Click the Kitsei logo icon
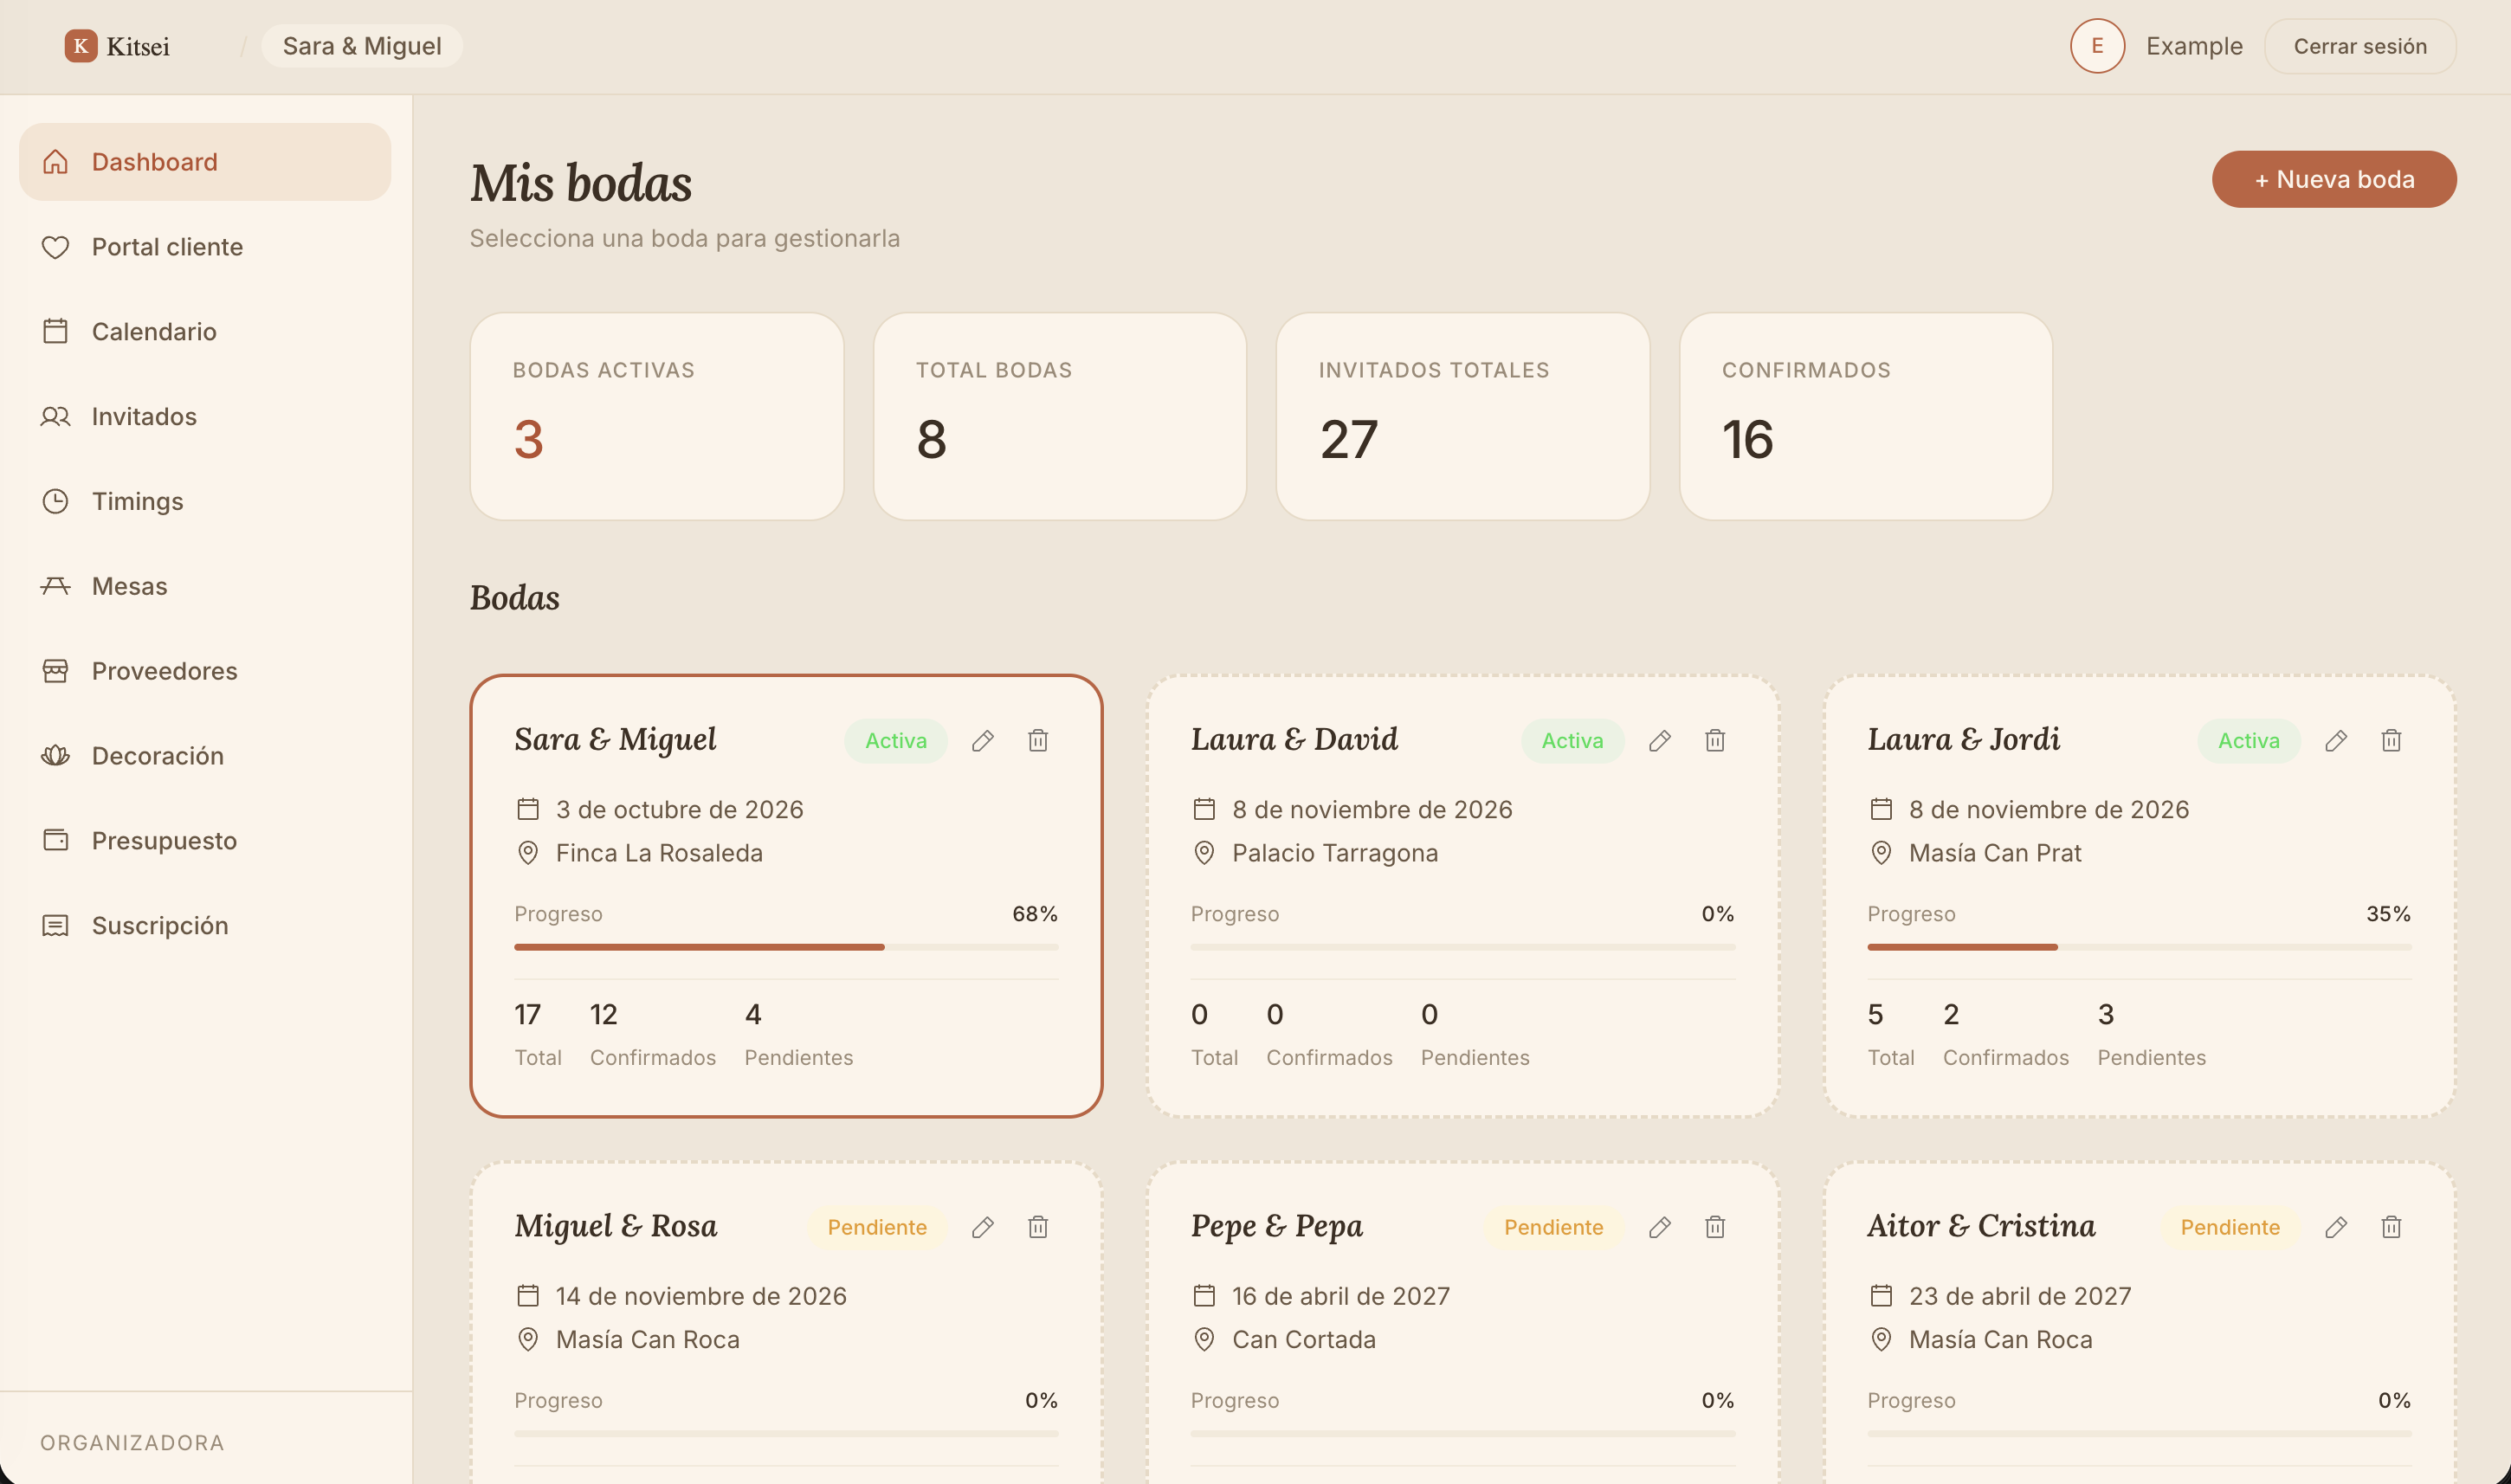Screen dimensions: 2511x1484 coord(81,46)
